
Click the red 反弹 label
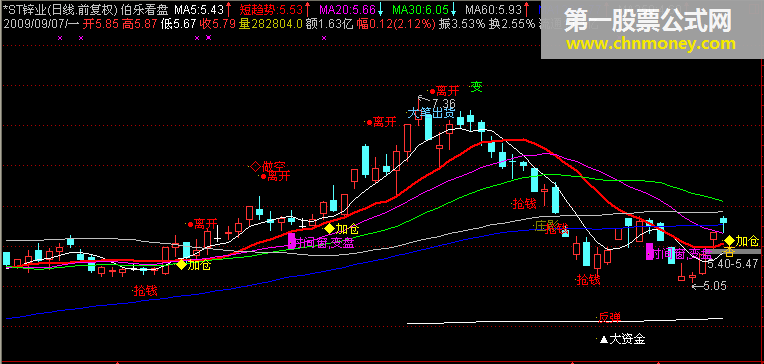610,318
